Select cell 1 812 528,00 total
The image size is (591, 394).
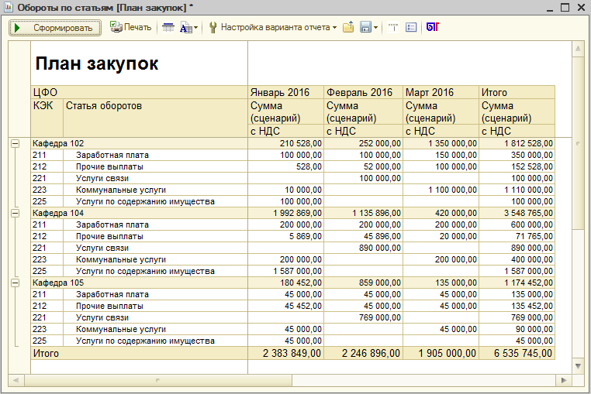(x=517, y=144)
